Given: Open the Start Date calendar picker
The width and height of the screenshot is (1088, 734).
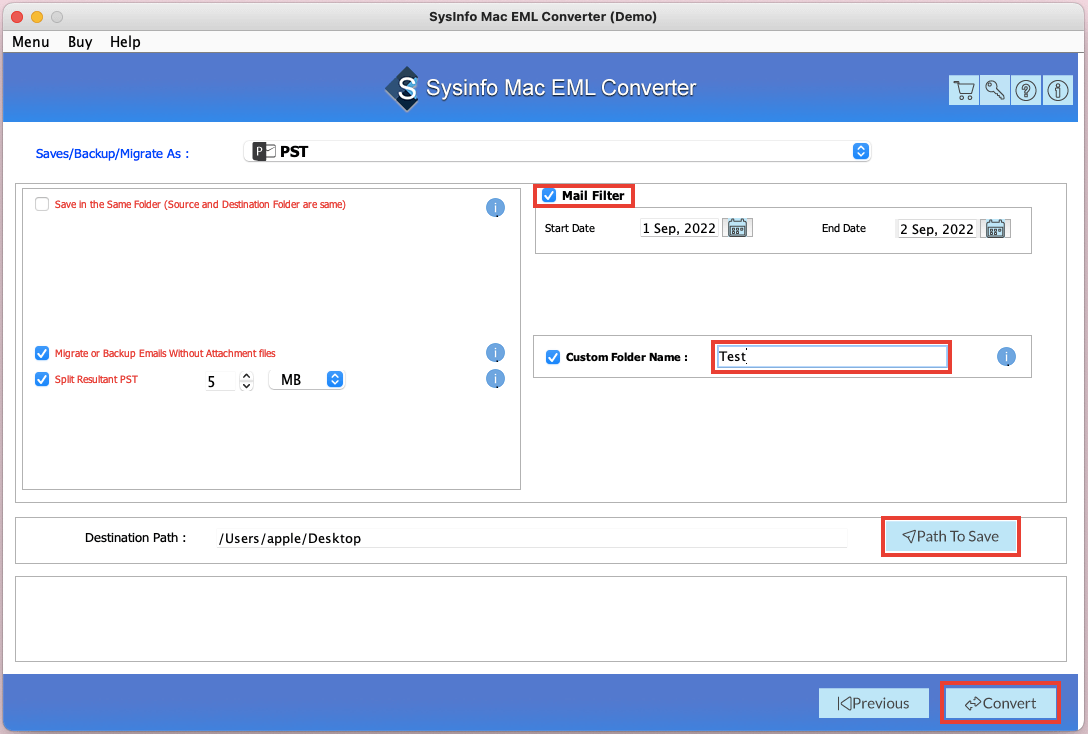Looking at the screenshot, I should point(737,228).
